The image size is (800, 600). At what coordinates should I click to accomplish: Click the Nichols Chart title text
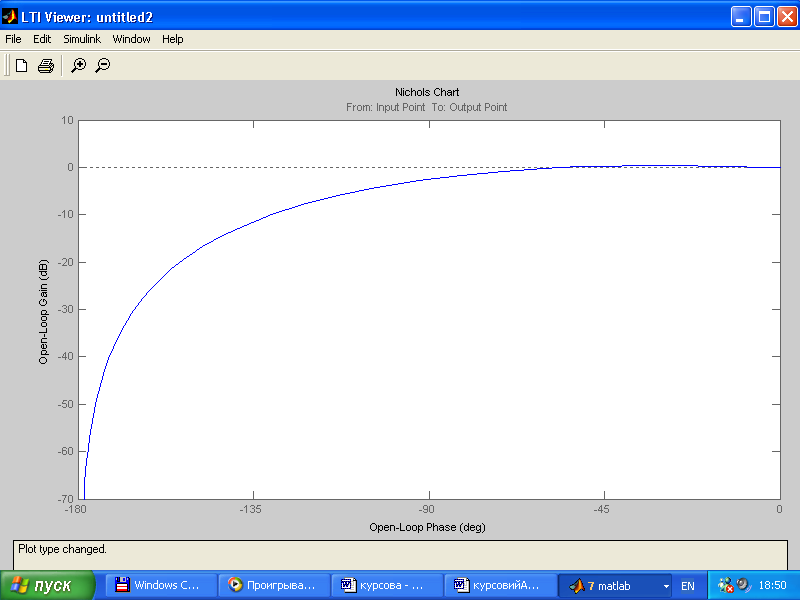click(x=427, y=92)
